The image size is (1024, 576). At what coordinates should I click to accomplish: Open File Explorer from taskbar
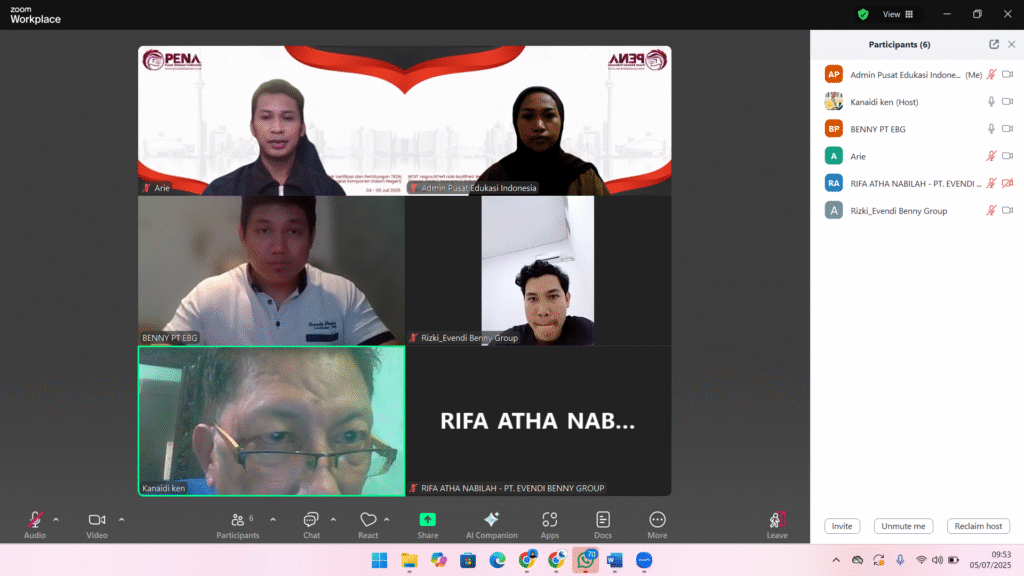409,560
